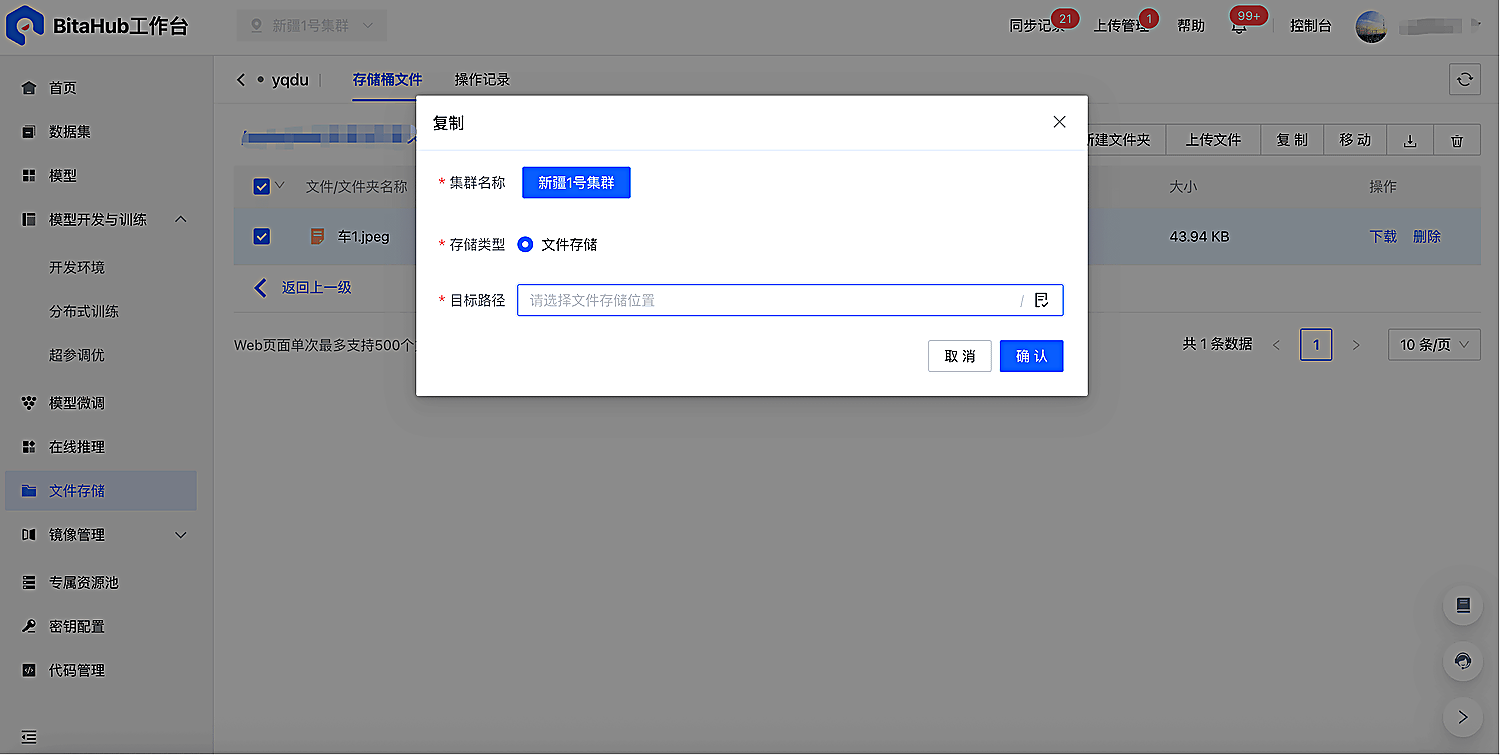
Task: Click the floating right-arrow button
Action: [x=1463, y=716]
